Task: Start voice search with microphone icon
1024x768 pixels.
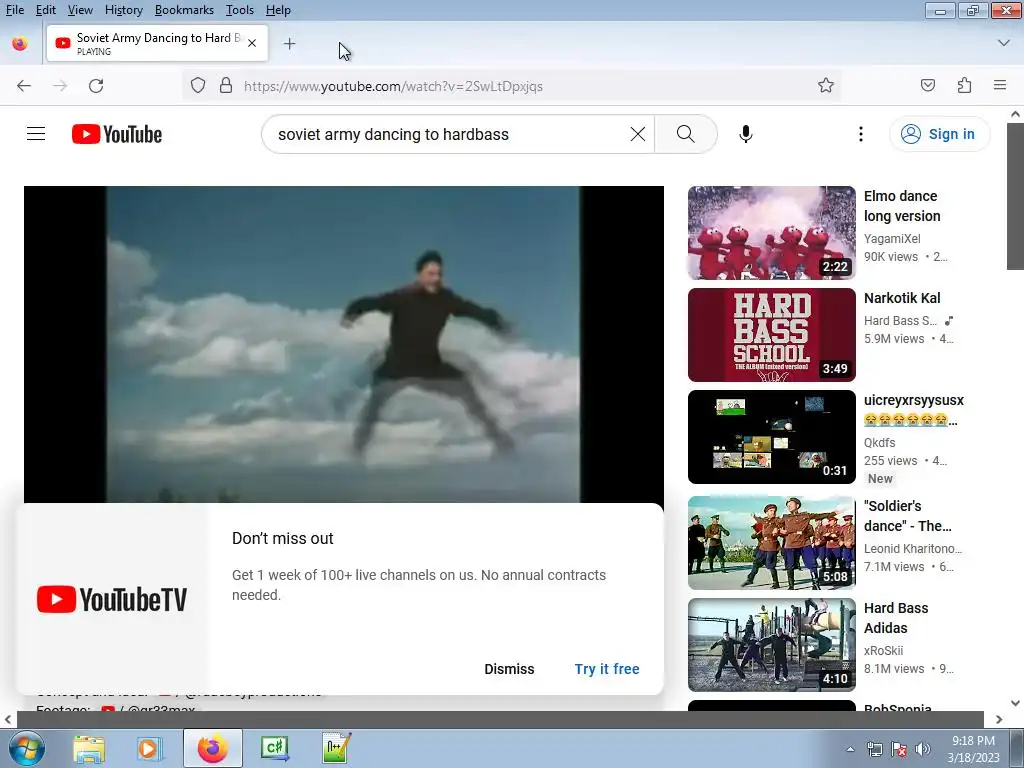Action: [746, 134]
